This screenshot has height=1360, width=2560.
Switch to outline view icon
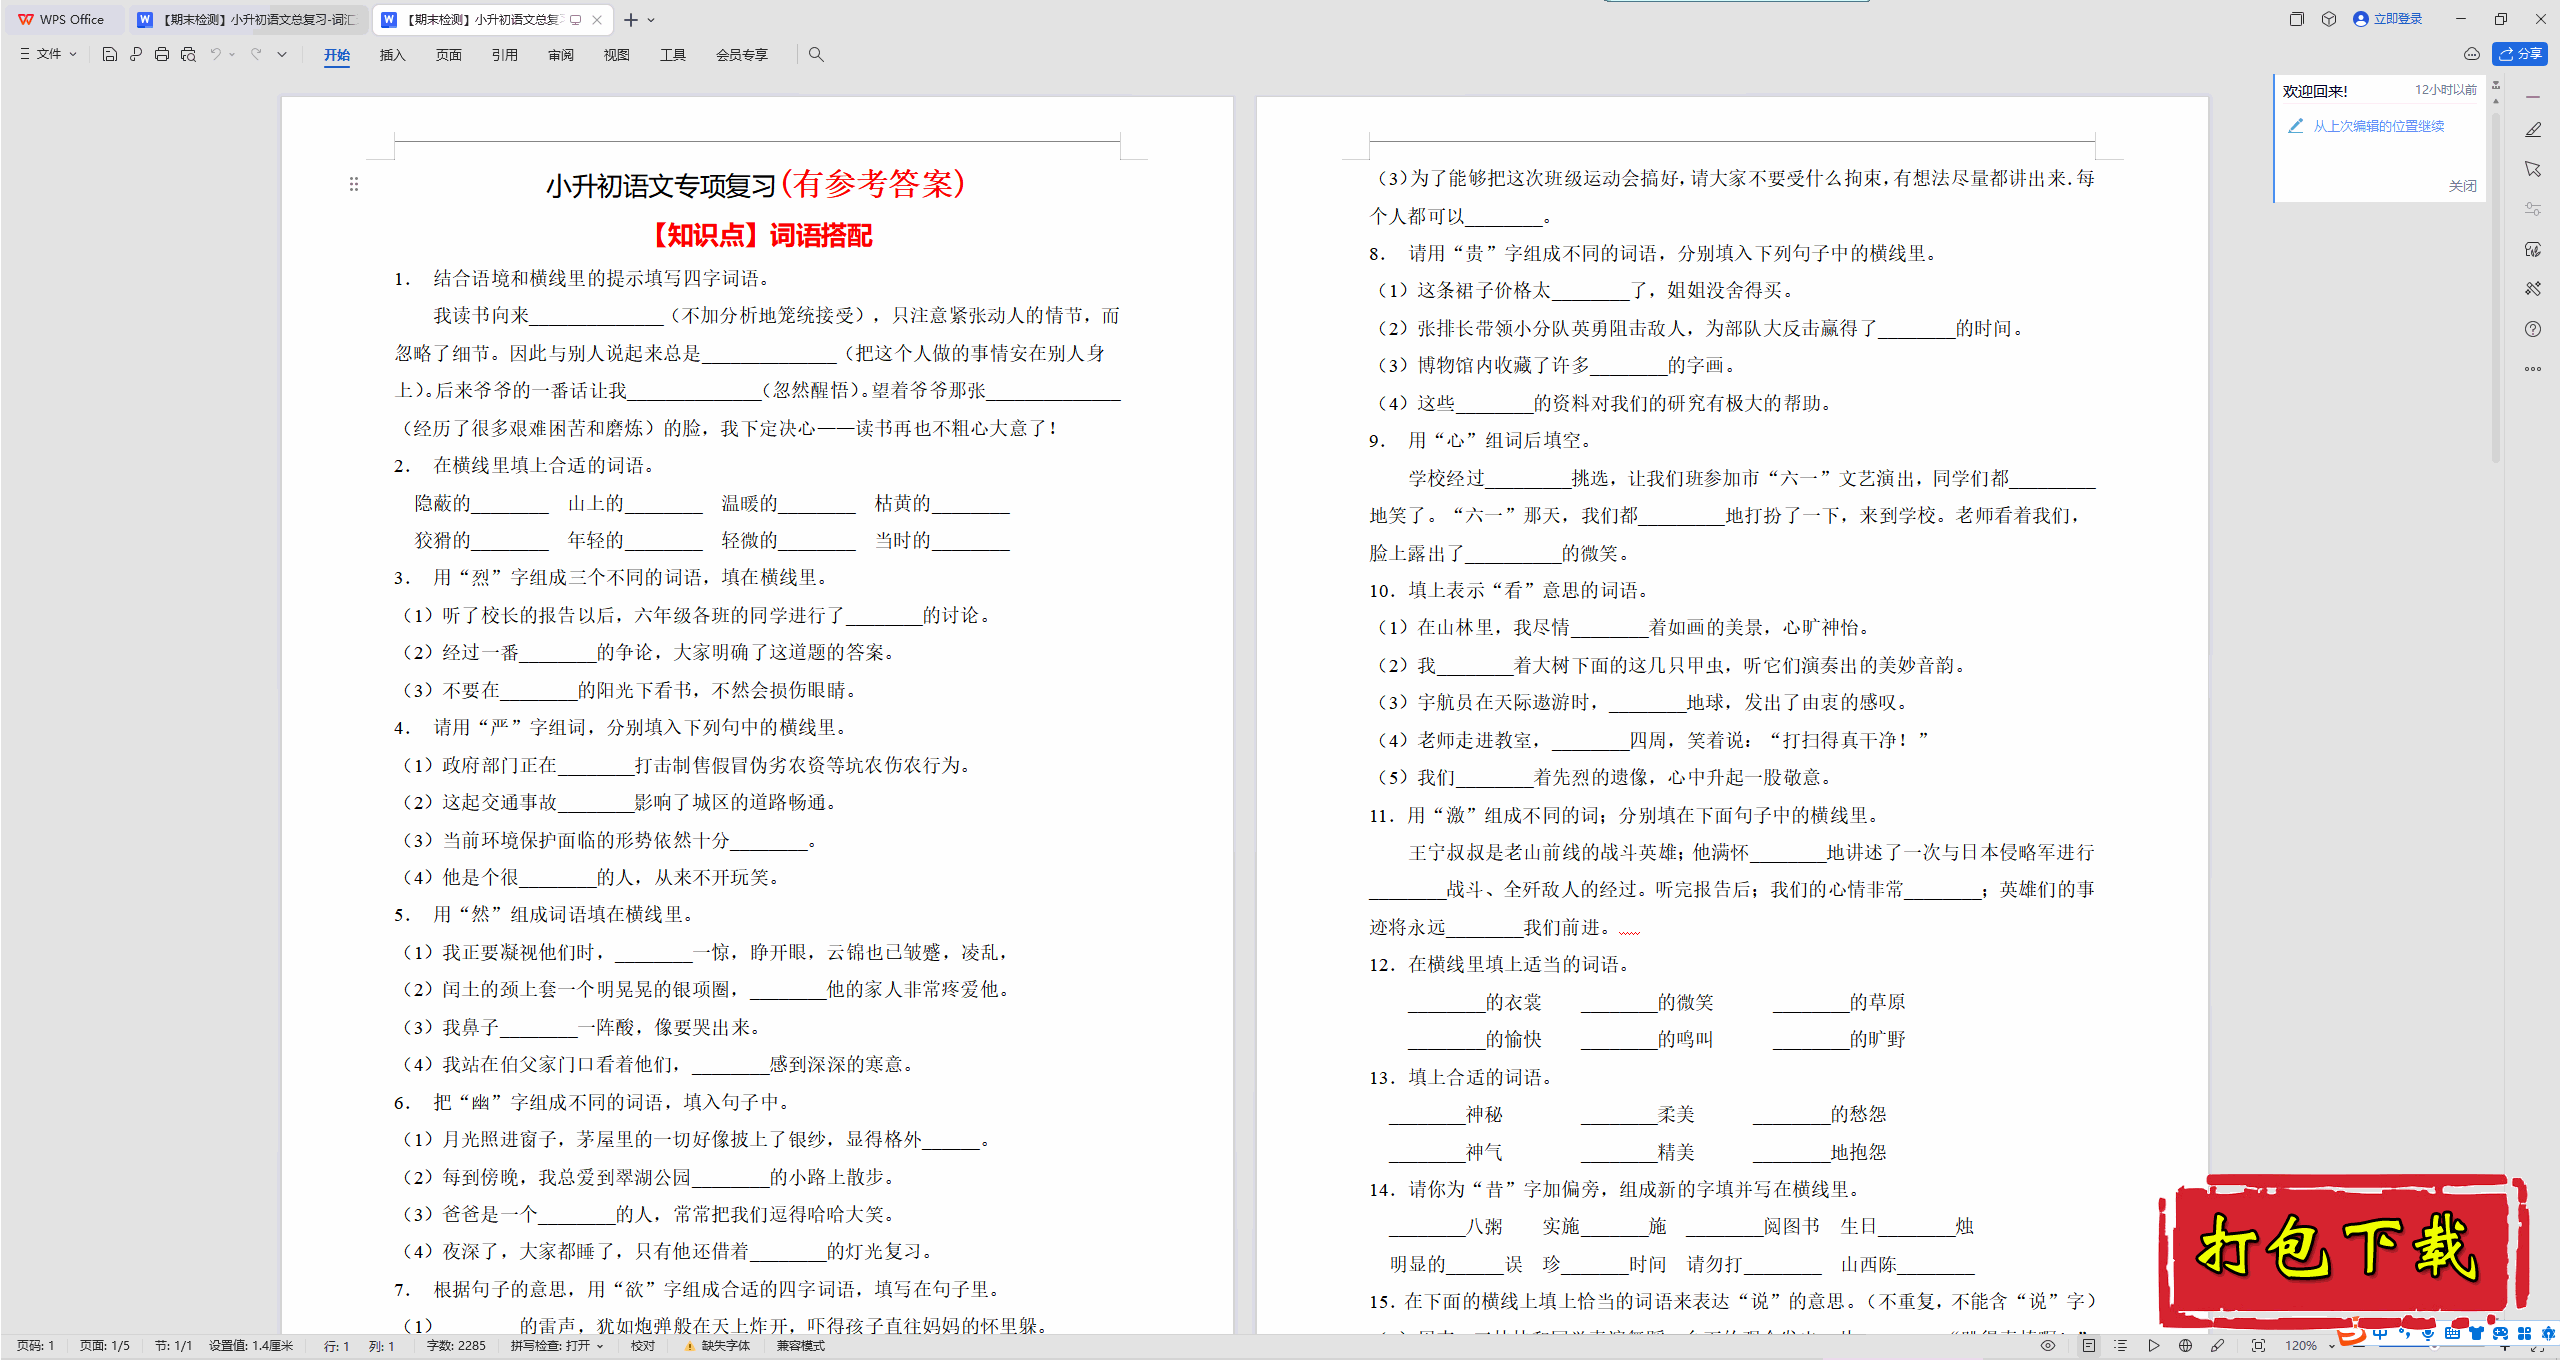[2121, 1346]
